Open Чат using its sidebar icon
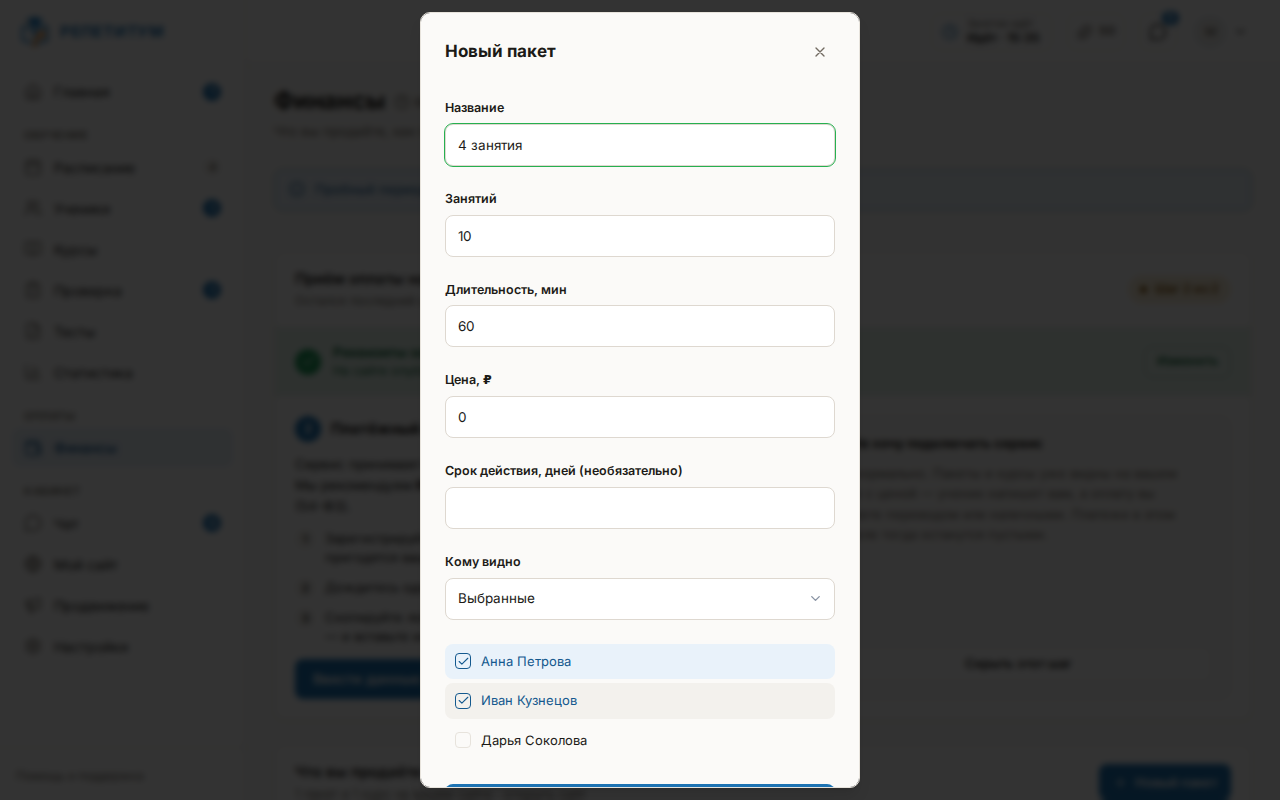The image size is (1280, 800). tap(33, 523)
